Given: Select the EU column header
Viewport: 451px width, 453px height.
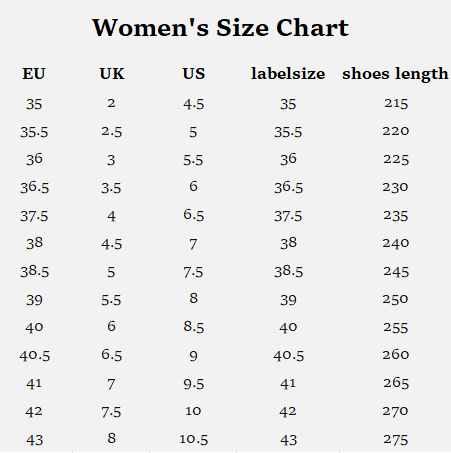Looking at the screenshot, I should (x=34, y=74).
